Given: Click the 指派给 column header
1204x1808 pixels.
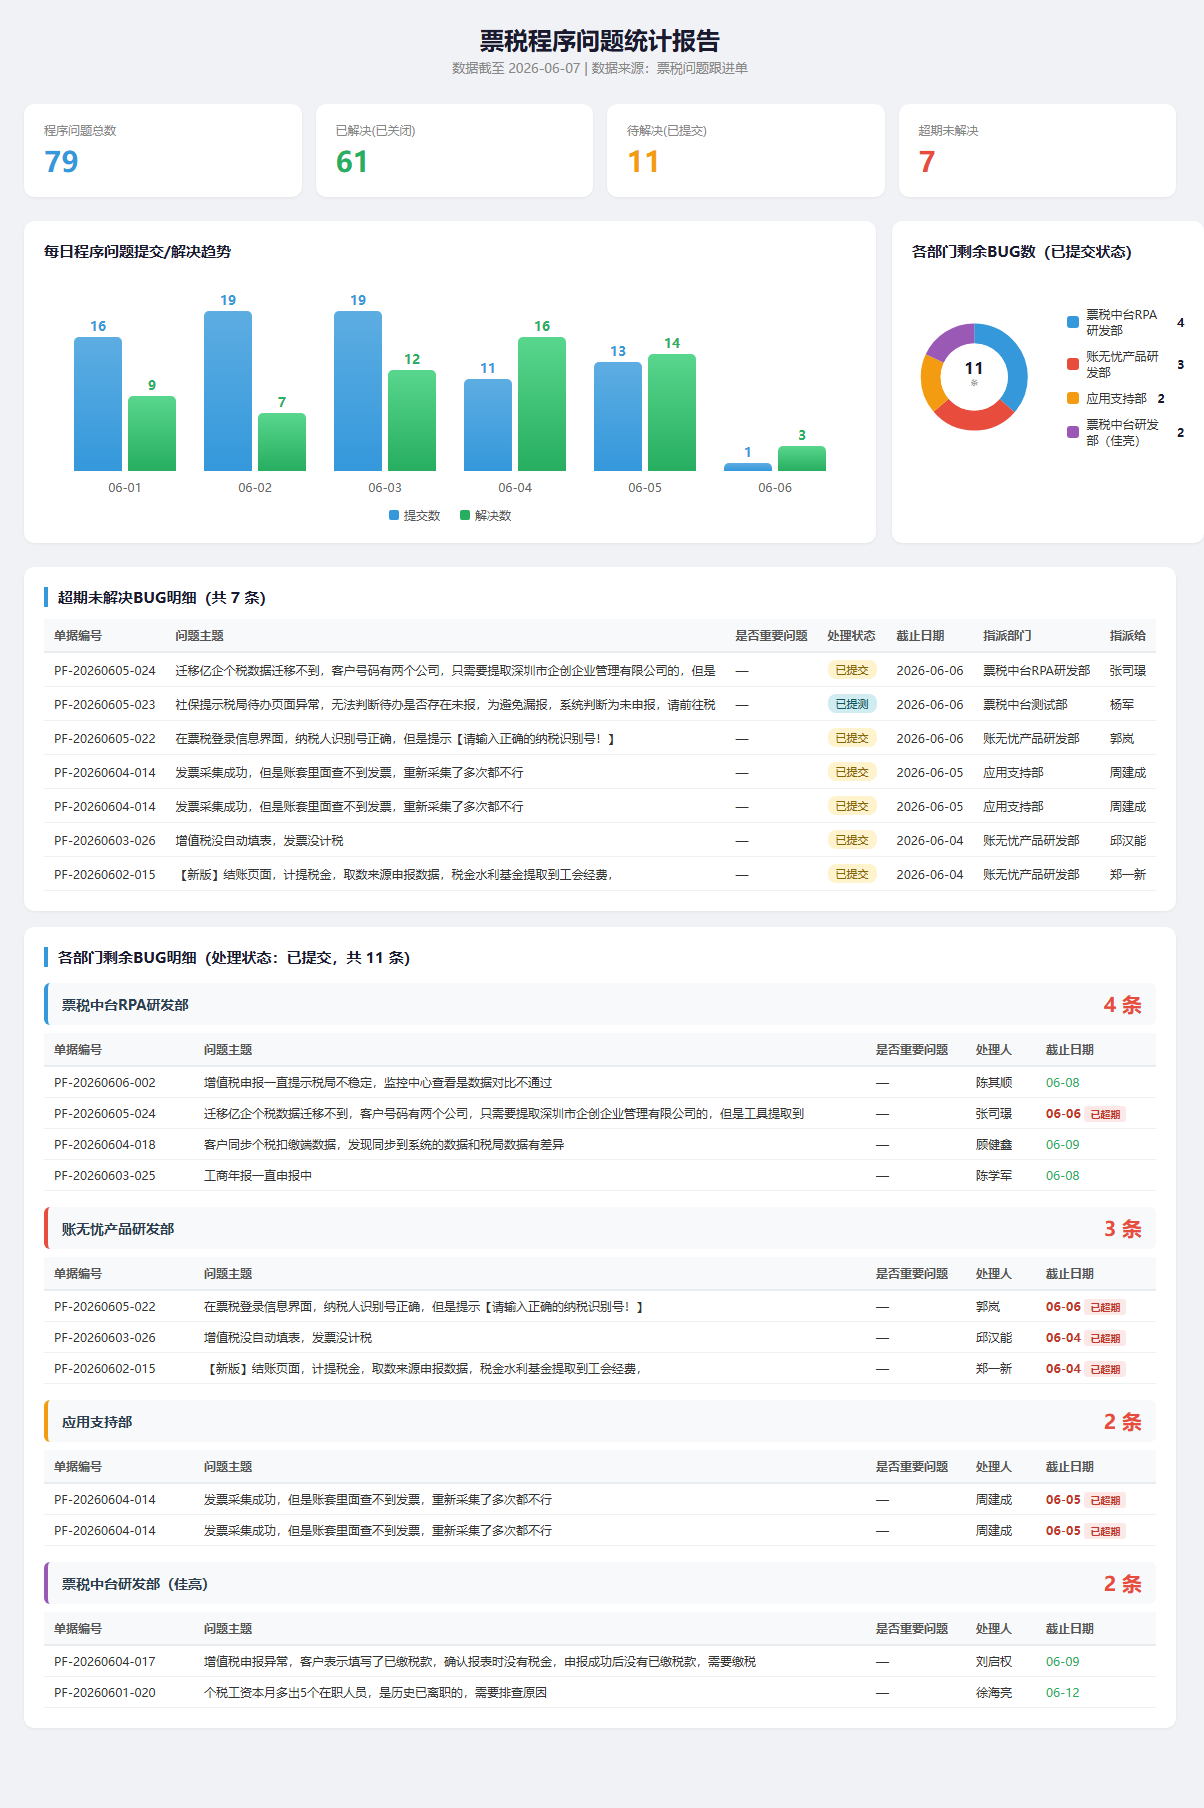Looking at the screenshot, I should (1127, 636).
